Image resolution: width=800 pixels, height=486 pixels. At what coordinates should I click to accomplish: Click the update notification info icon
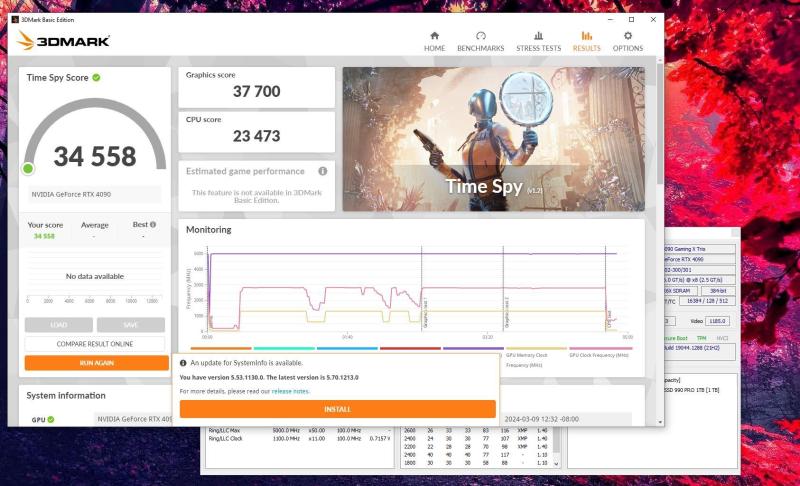(x=183, y=363)
